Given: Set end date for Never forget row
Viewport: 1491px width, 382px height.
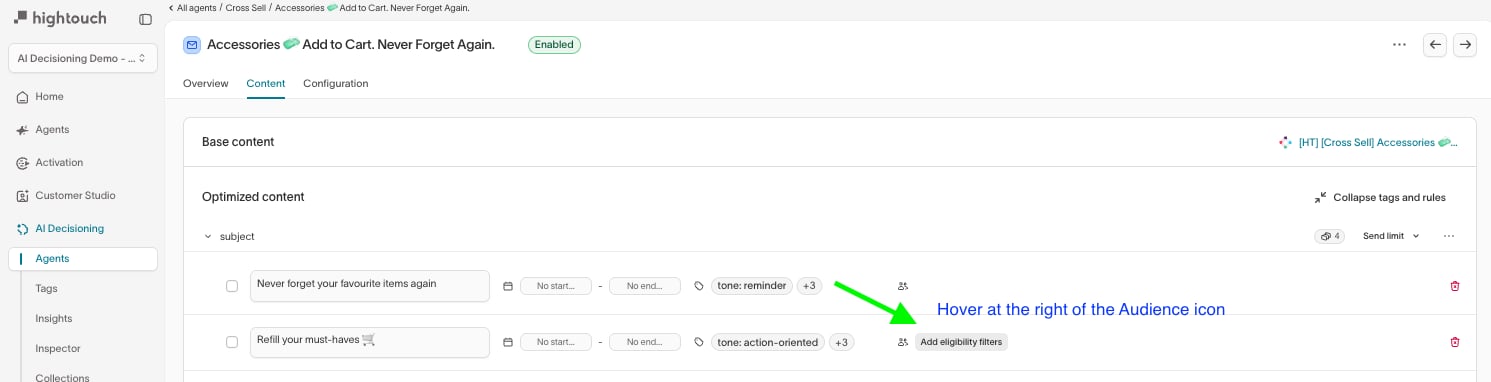Looking at the screenshot, I should [645, 286].
